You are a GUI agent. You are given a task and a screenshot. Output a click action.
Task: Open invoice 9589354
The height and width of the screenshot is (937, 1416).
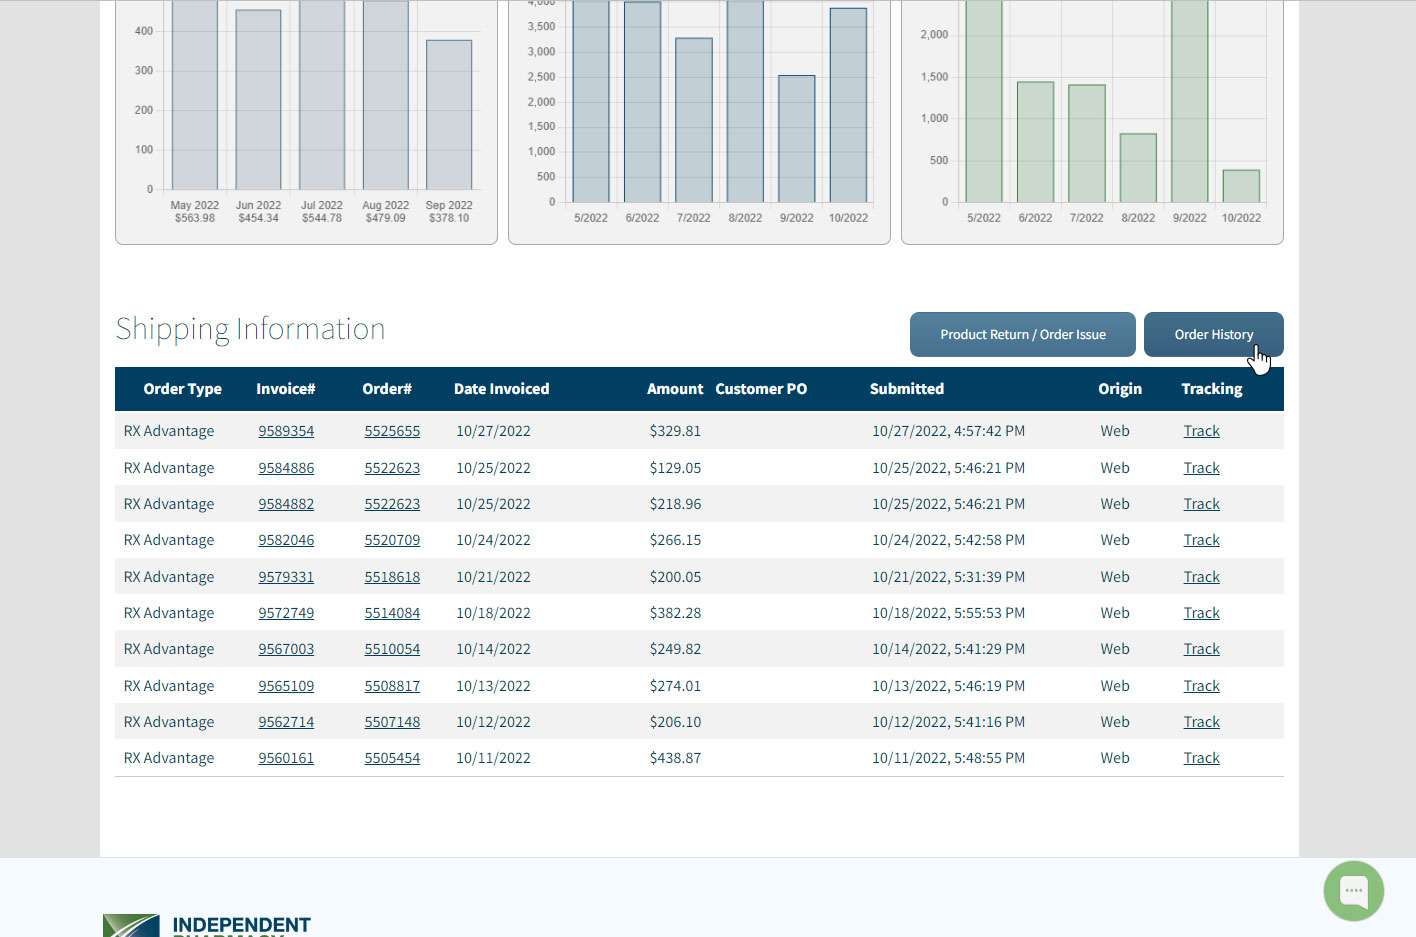point(286,431)
